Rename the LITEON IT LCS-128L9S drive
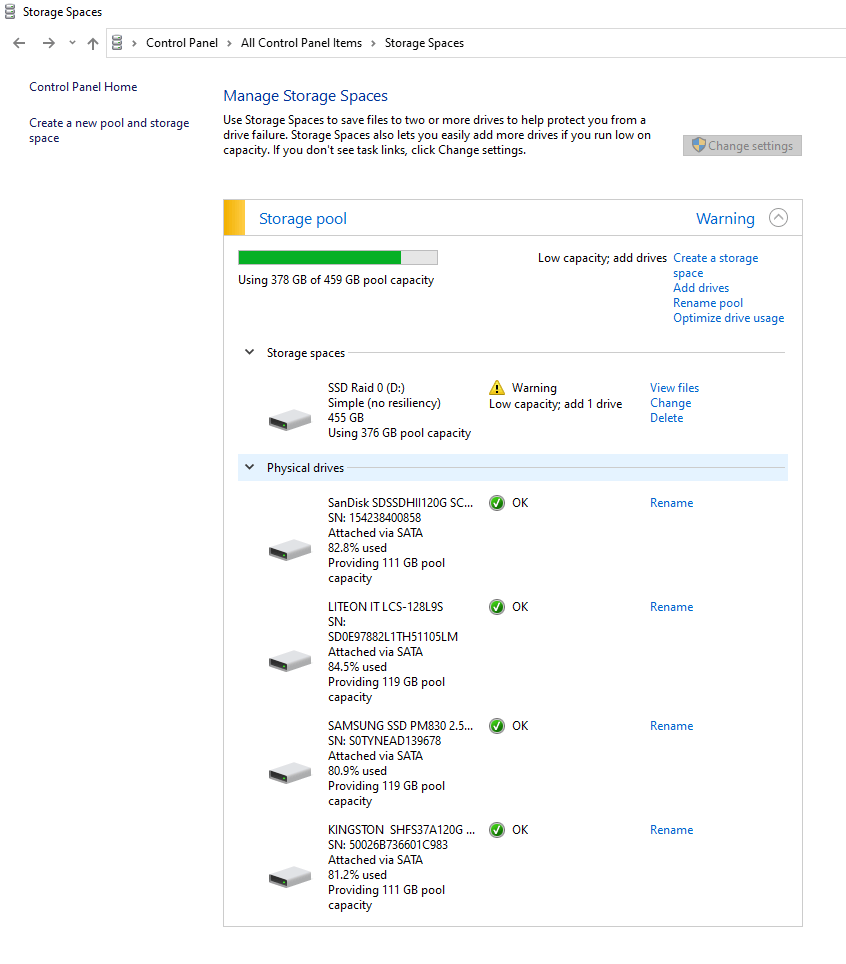This screenshot has width=846, height=964. (x=671, y=607)
